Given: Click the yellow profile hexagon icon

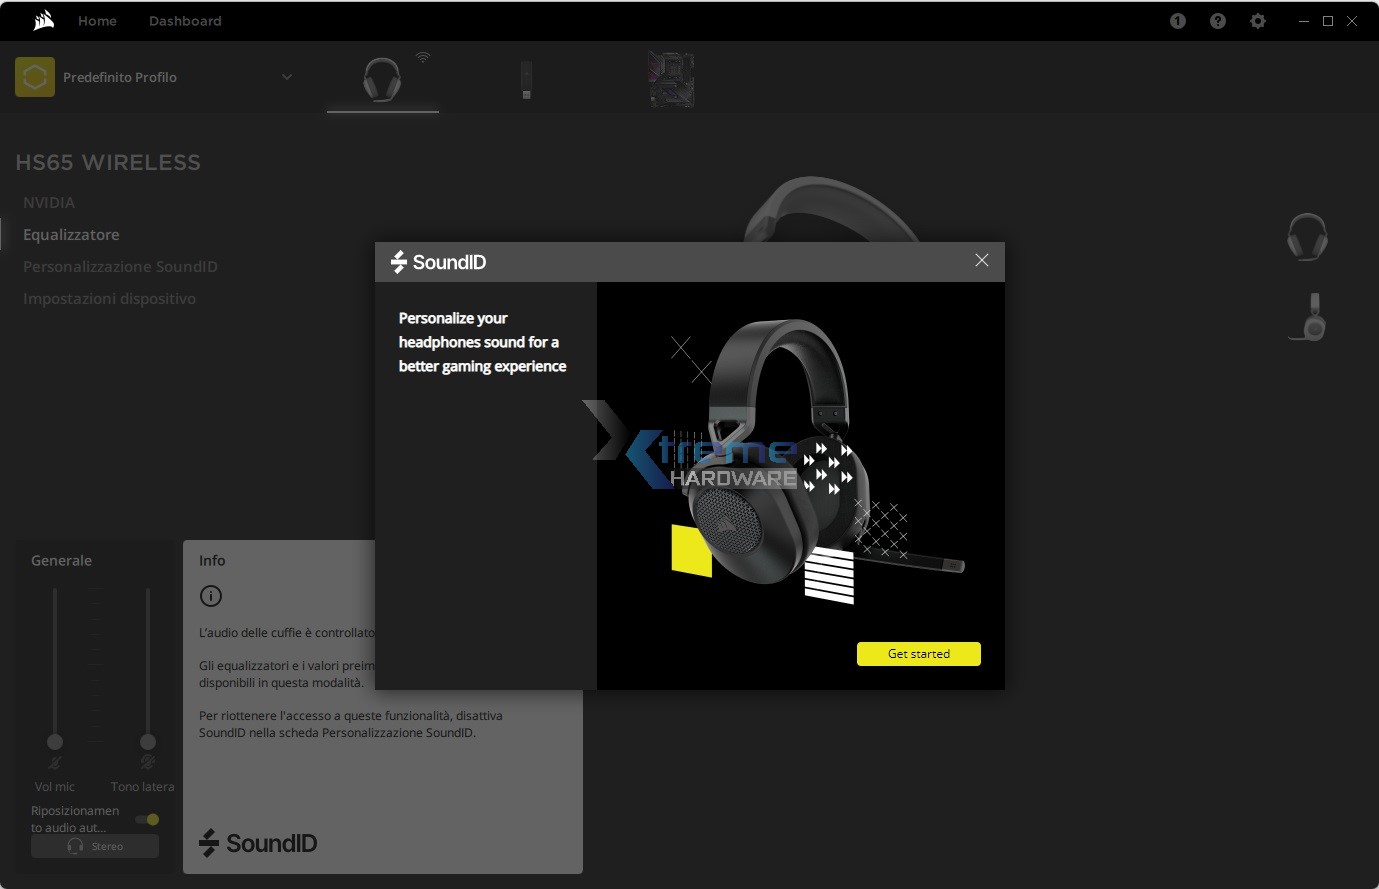Looking at the screenshot, I should pyautogui.click(x=35, y=77).
